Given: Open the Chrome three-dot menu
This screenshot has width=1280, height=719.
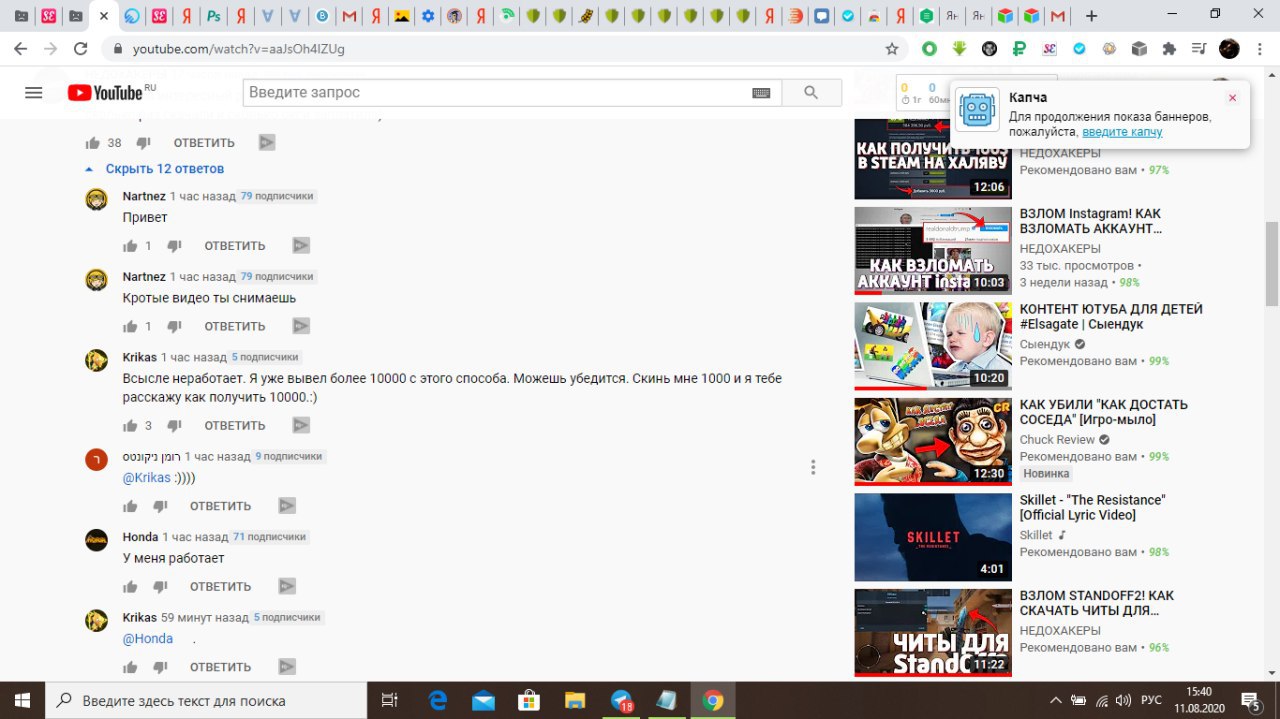Looking at the screenshot, I should pyautogui.click(x=1261, y=48).
